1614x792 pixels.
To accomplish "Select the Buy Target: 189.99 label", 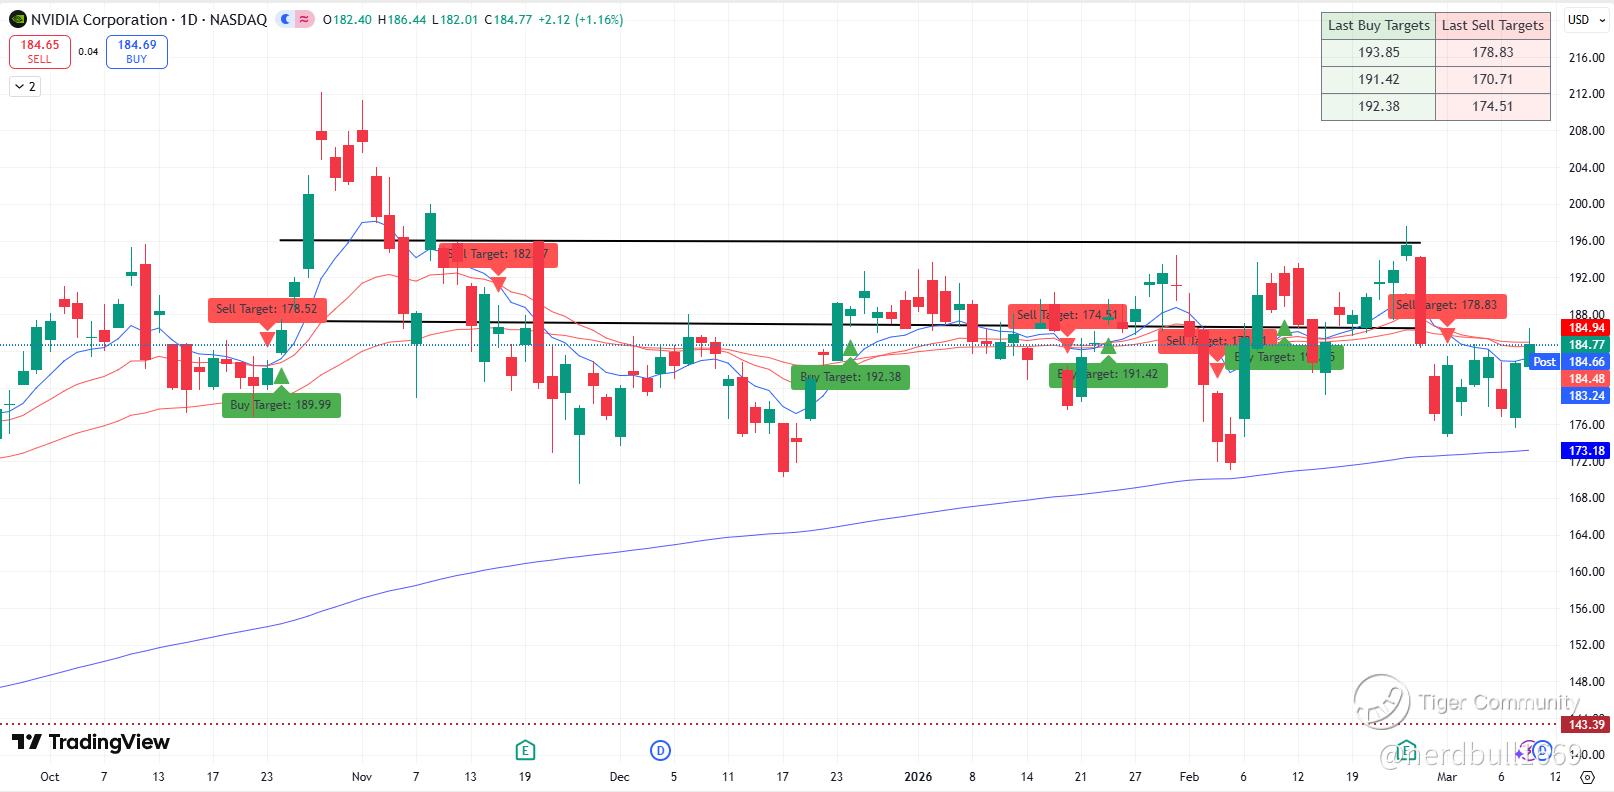I will 281,405.
